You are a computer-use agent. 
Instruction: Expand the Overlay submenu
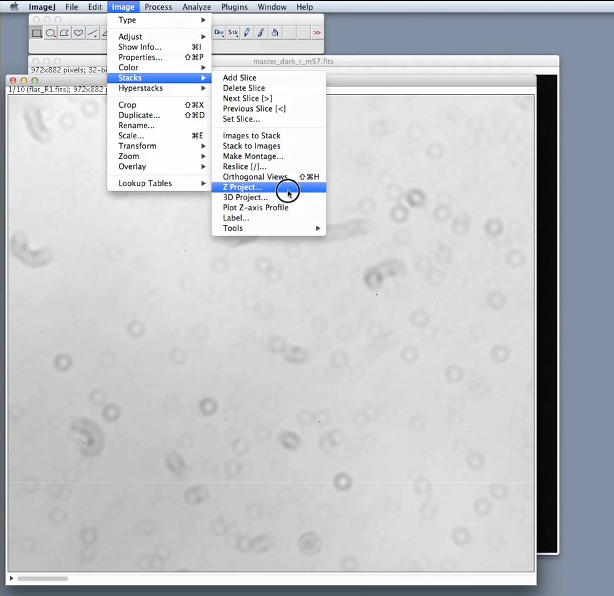[x=159, y=166]
